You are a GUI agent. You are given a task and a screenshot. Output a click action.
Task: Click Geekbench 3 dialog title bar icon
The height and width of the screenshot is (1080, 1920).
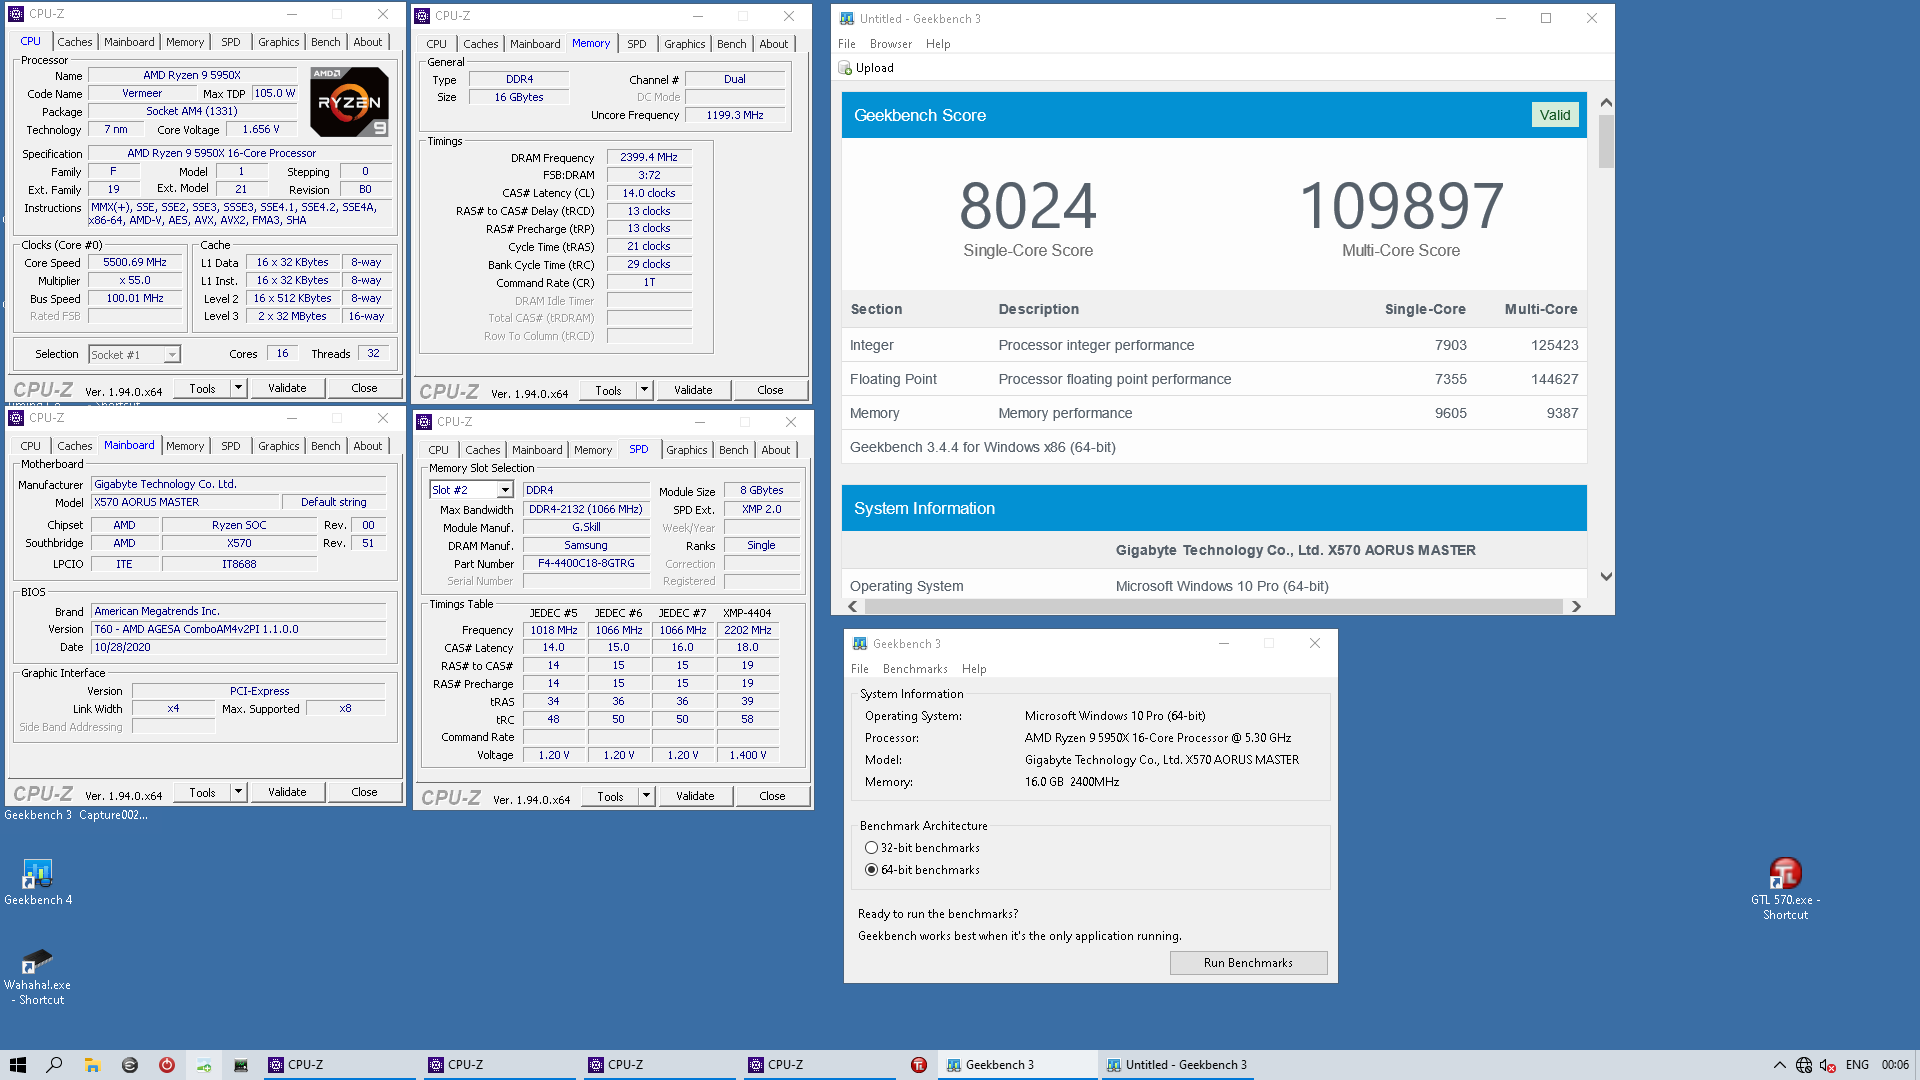(x=860, y=644)
